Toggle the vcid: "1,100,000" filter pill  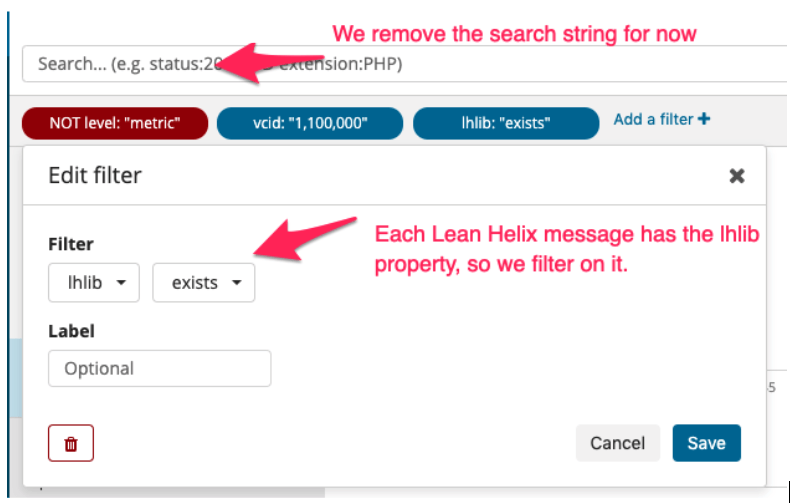point(310,123)
